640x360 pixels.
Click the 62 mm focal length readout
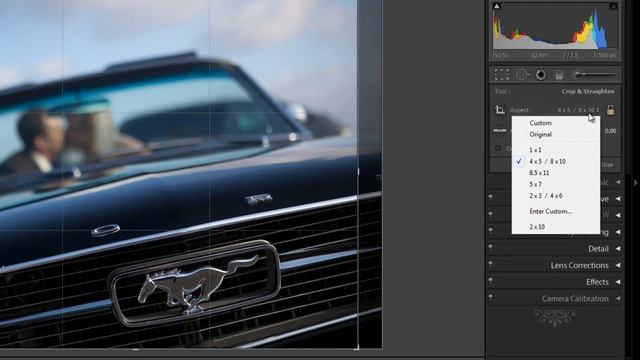[539, 55]
